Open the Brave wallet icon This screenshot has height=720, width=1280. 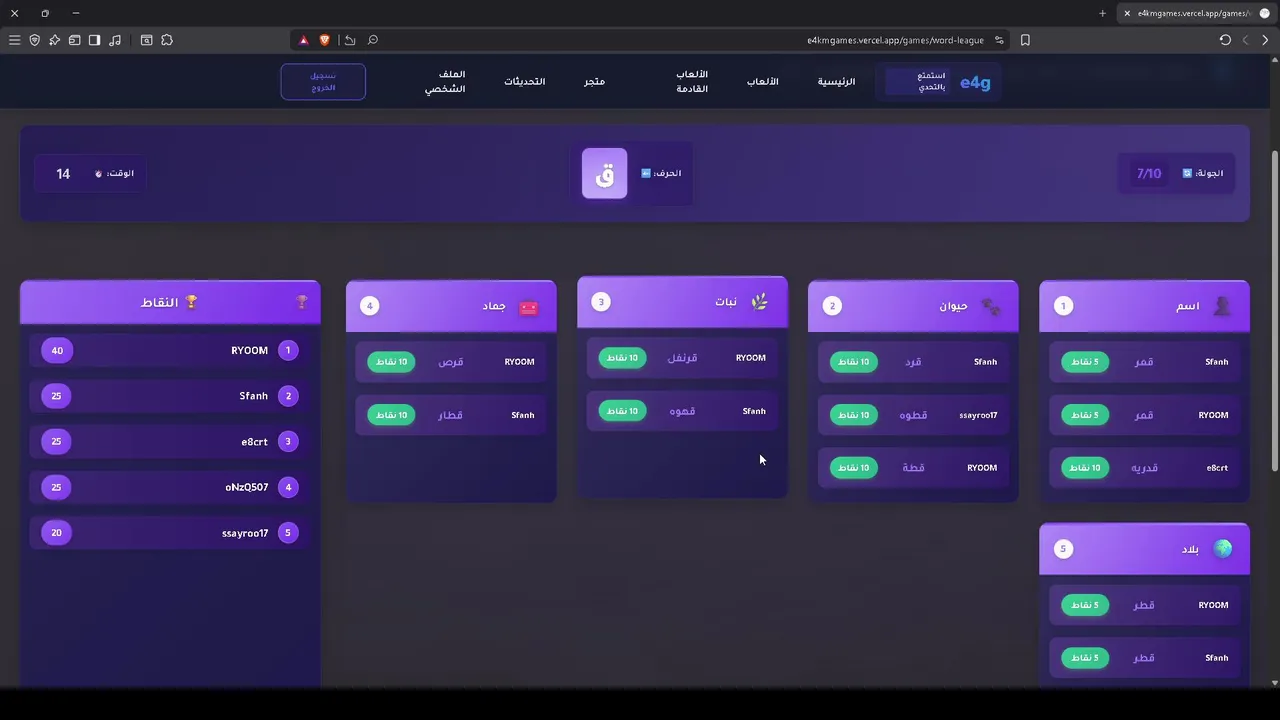pos(74,40)
